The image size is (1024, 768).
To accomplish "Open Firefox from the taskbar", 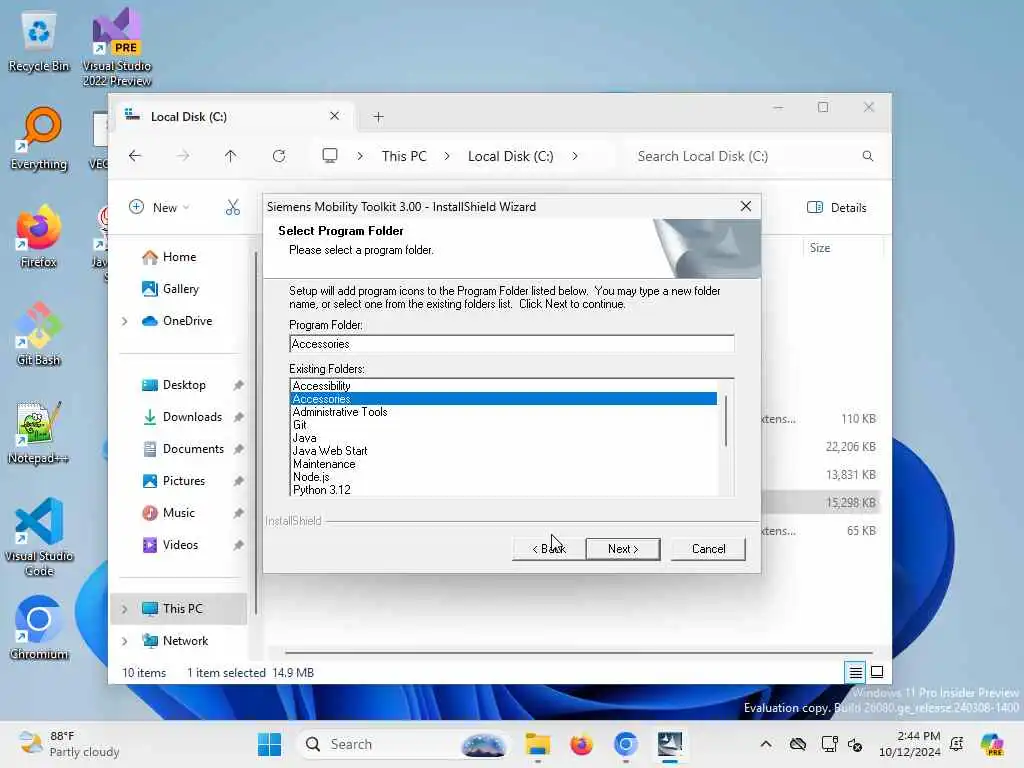I will tap(581, 744).
